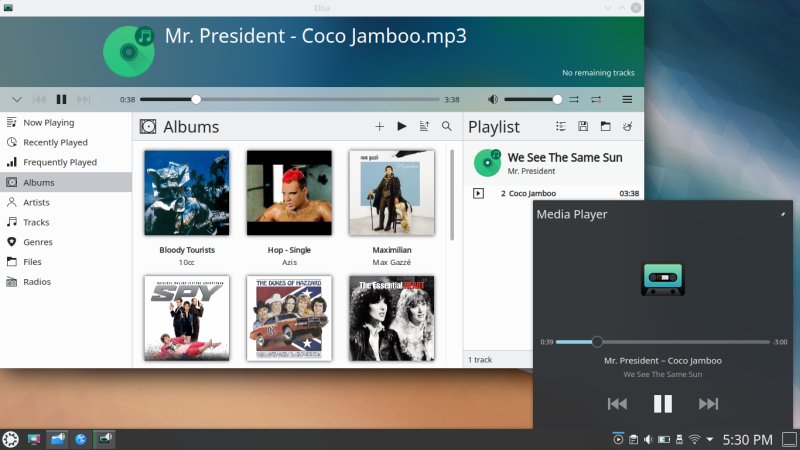Open the Spy album cover

coord(187,318)
